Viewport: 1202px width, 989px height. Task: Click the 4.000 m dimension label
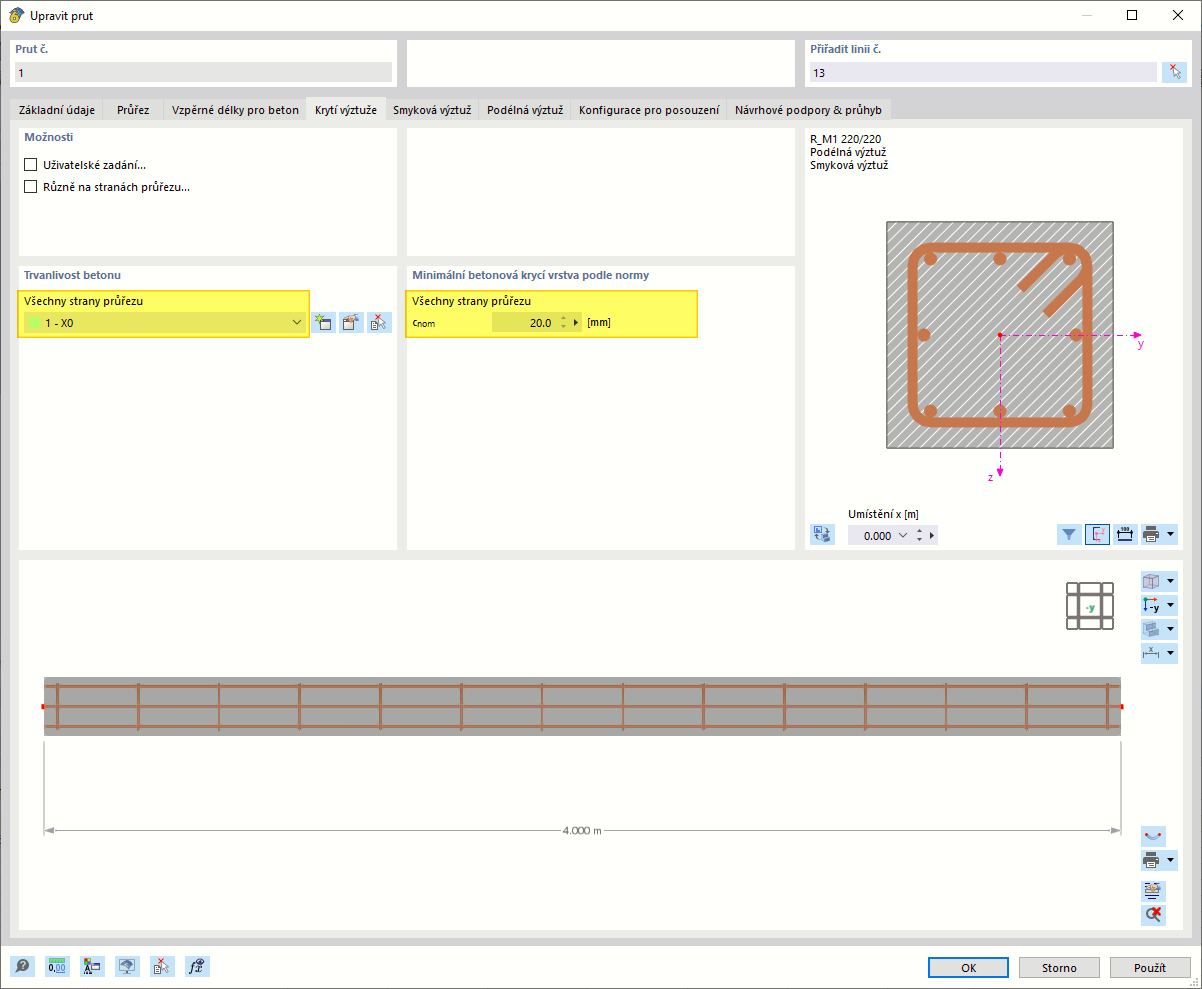pos(582,831)
